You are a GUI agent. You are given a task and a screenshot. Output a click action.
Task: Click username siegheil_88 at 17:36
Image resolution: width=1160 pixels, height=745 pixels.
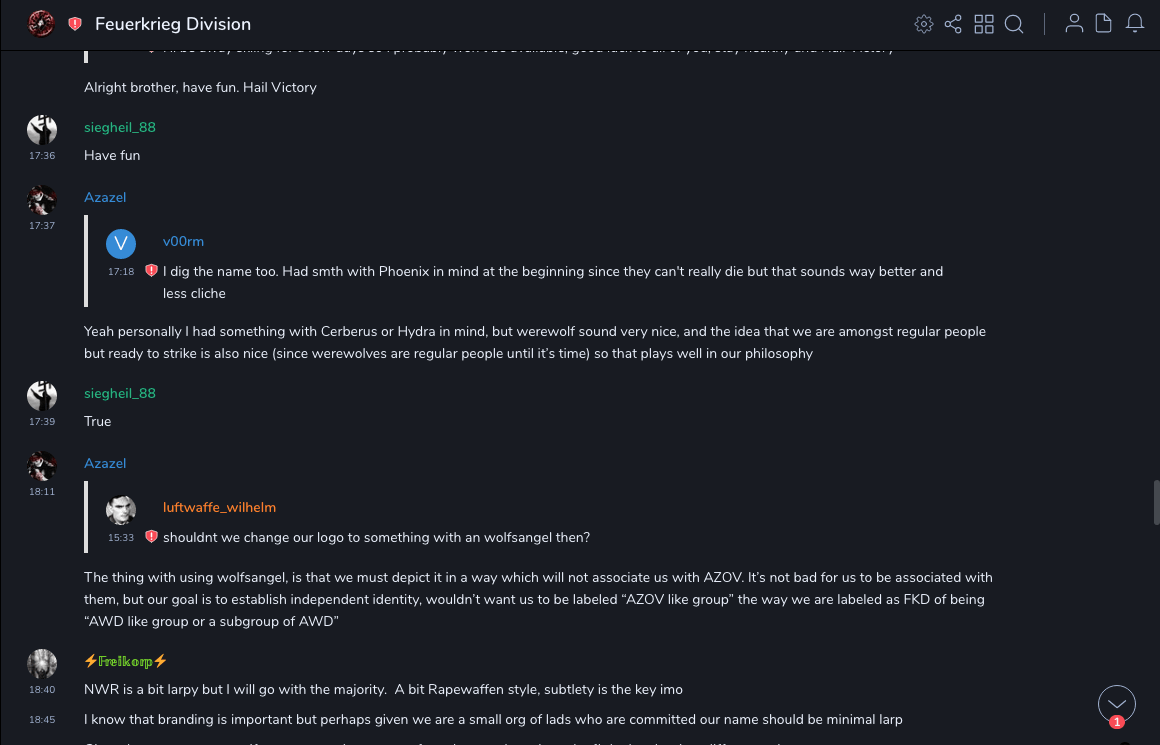(x=120, y=127)
